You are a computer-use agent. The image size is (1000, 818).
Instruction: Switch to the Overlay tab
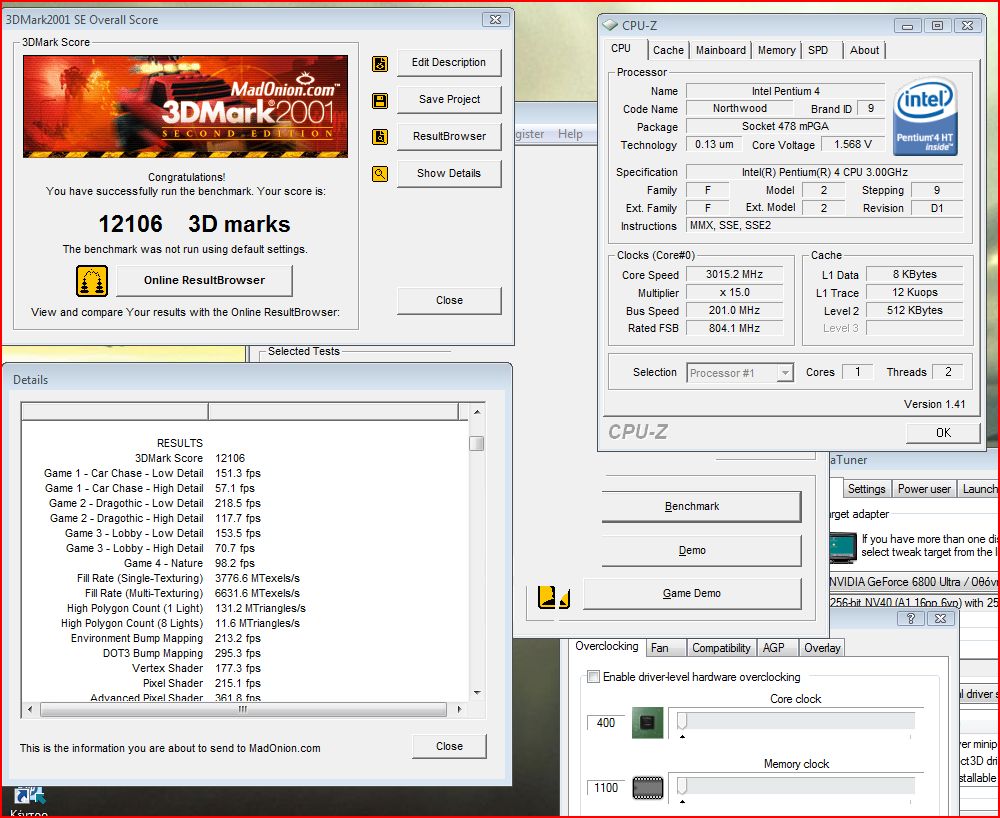[x=822, y=648]
